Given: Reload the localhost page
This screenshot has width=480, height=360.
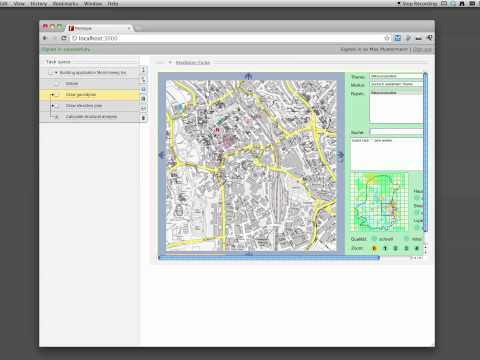Looking at the screenshot, I should [x=64, y=38].
